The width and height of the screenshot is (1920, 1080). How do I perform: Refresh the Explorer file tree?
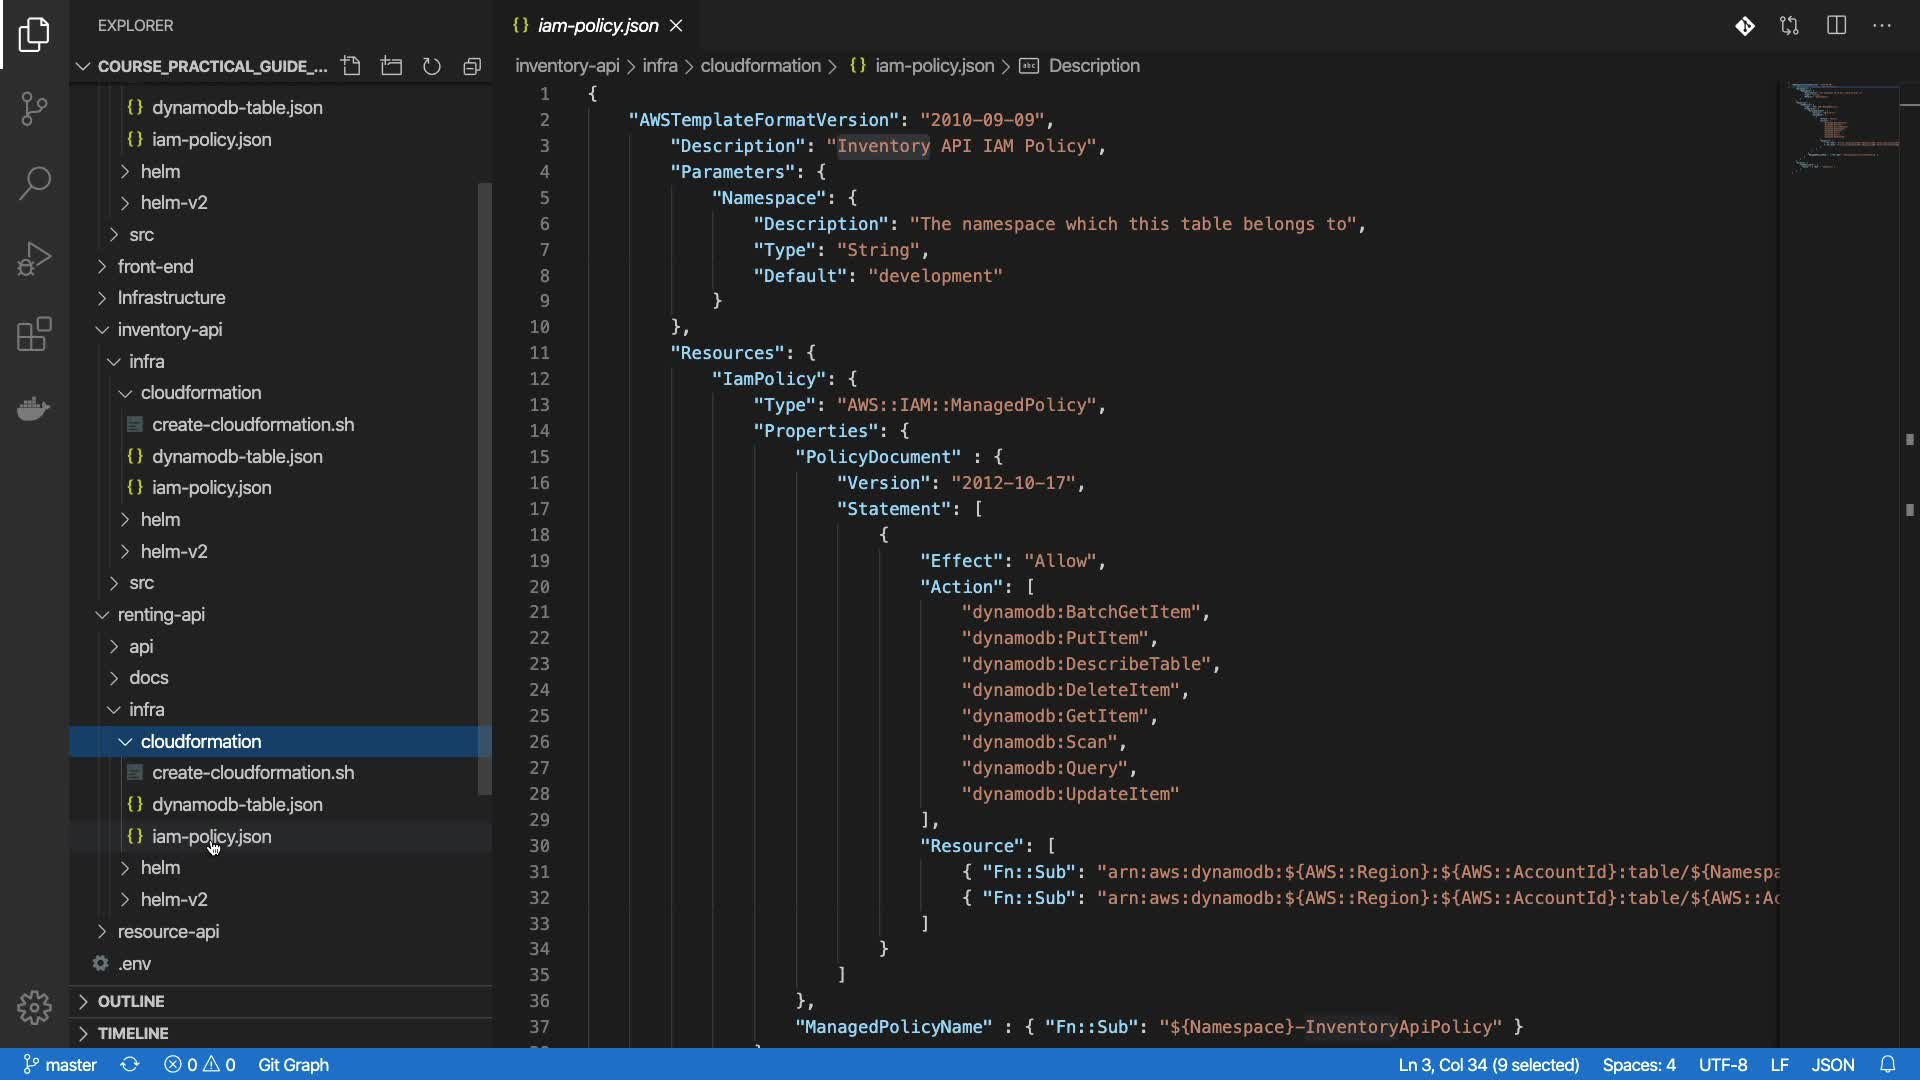432,66
